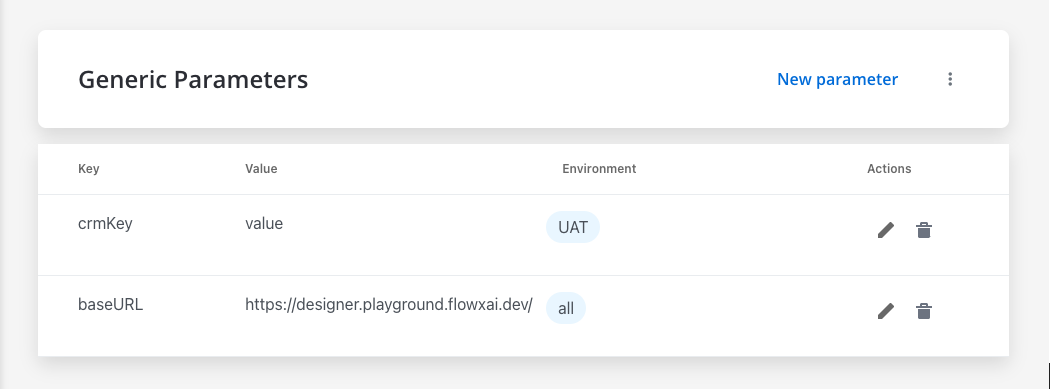Click the Generic Parameters heading
This screenshot has width=1050, height=389.
[193, 79]
